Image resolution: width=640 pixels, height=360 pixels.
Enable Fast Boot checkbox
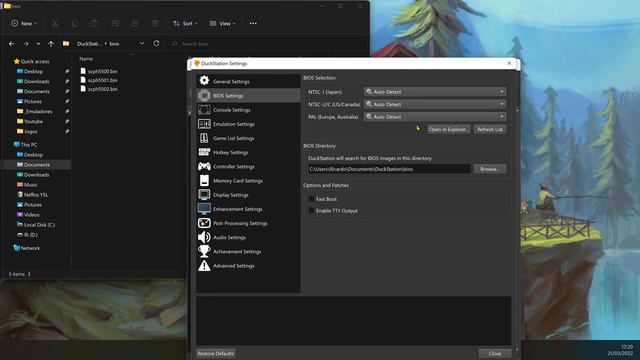311,199
